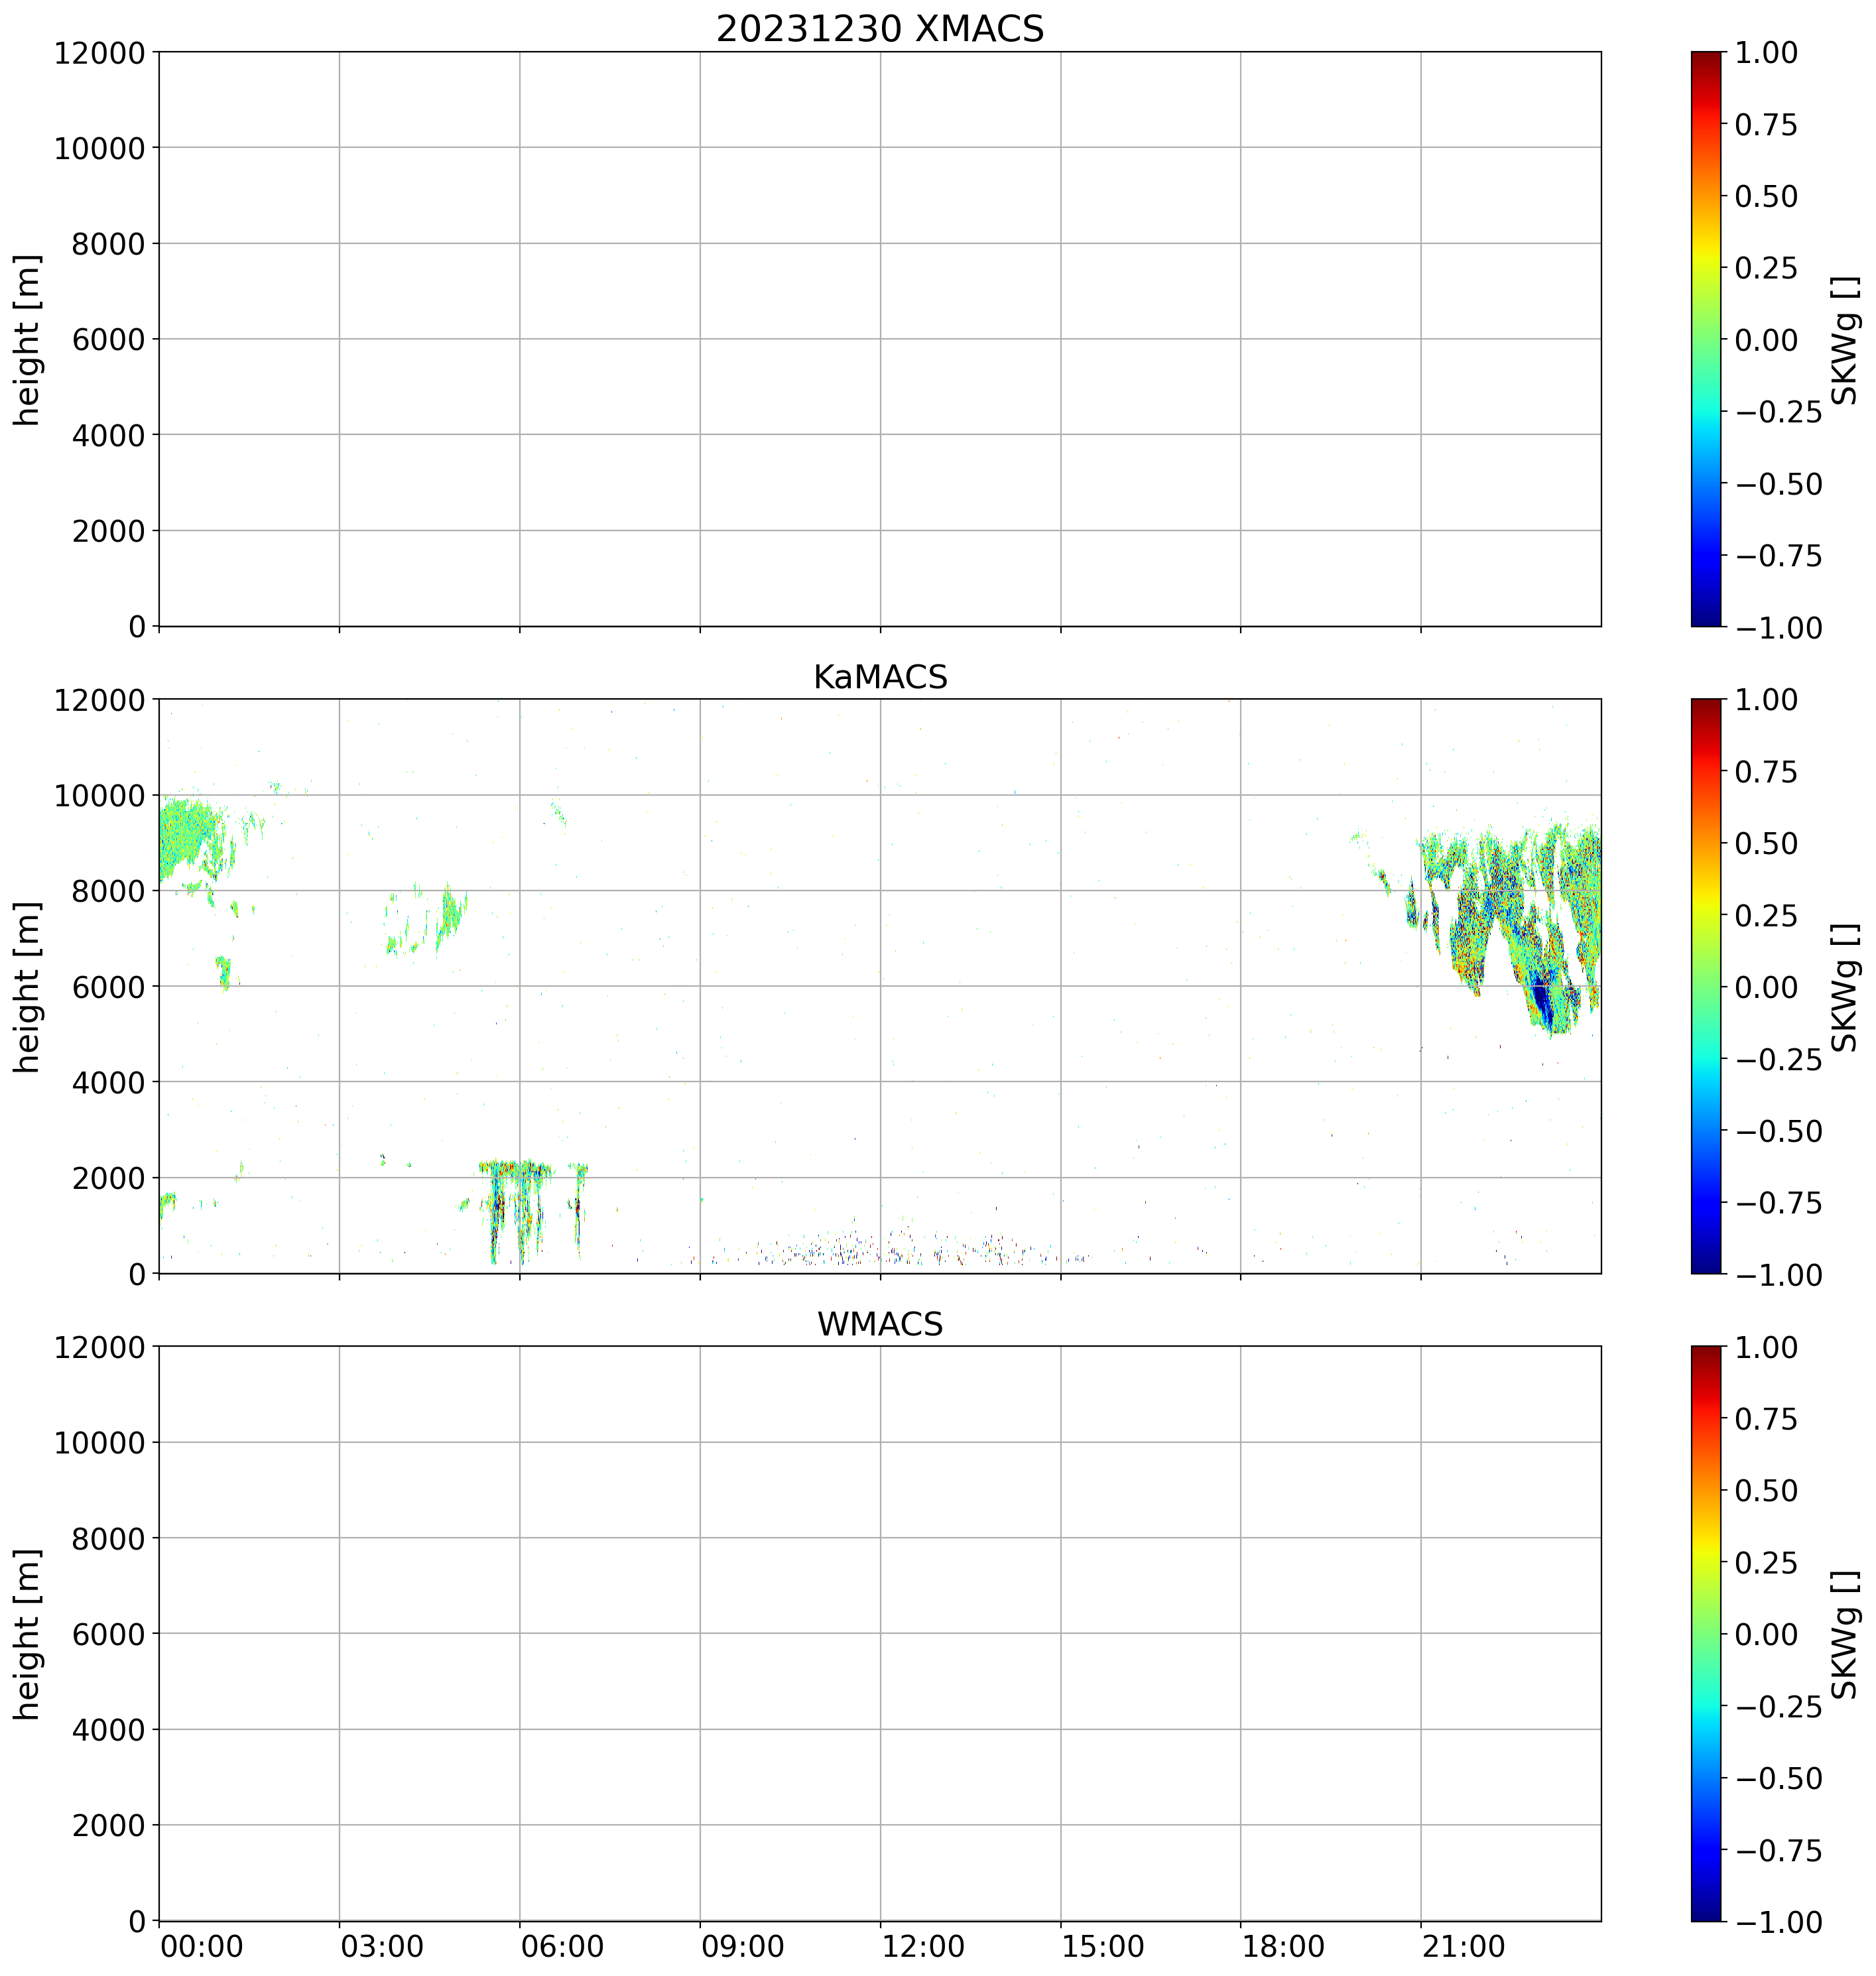Image resolution: width=1876 pixels, height=1976 pixels.
Task: Click the top XMACS colorbar gradient
Action: coord(1706,339)
